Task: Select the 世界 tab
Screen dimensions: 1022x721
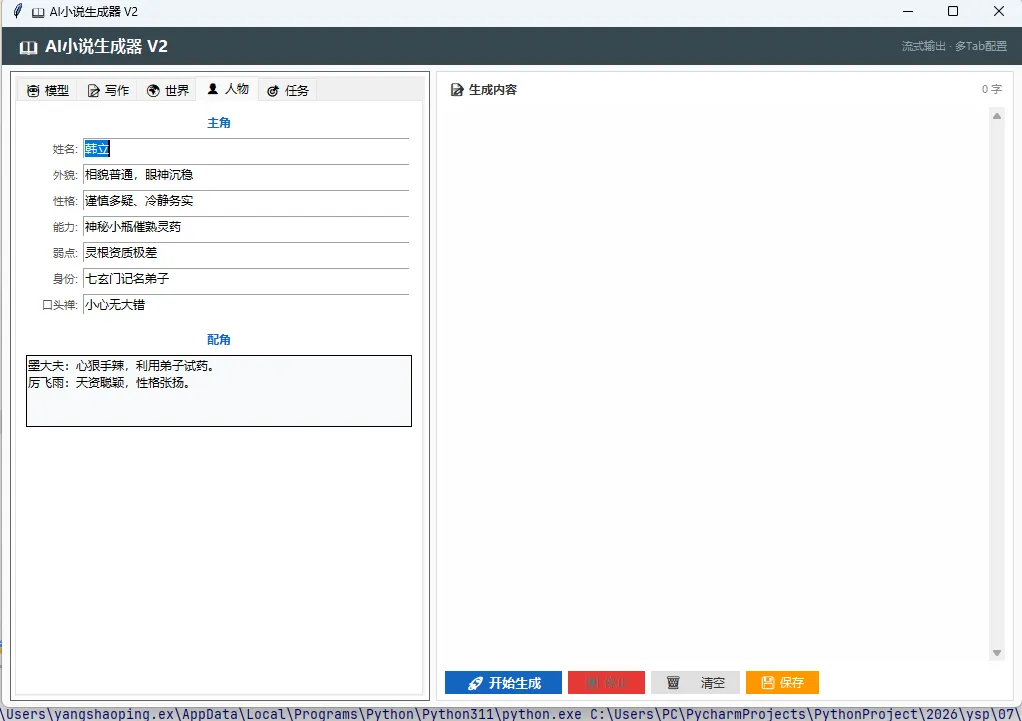Action: pyautogui.click(x=168, y=91)
